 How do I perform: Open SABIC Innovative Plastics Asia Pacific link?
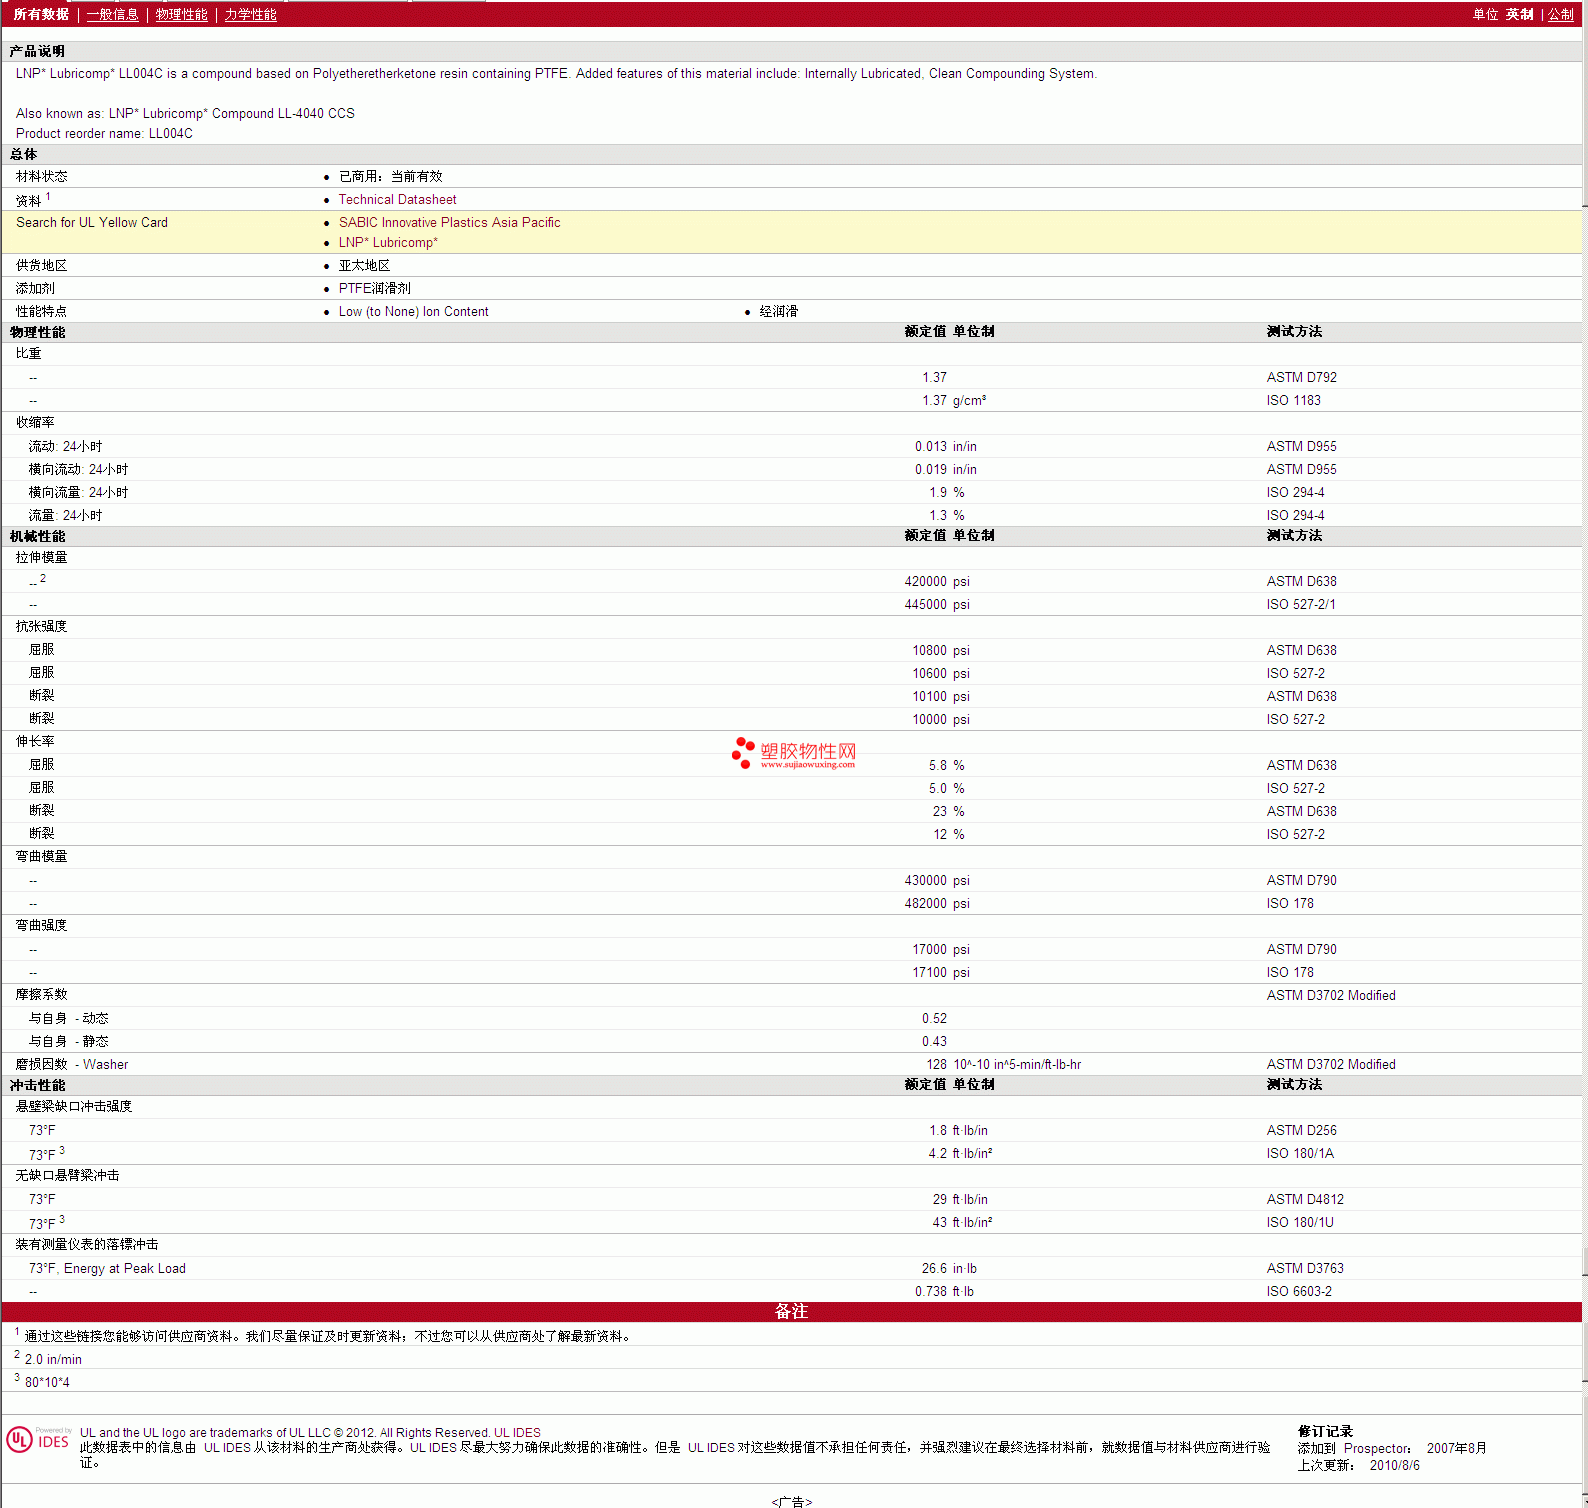pyautogui.click(x=449, y=223)
